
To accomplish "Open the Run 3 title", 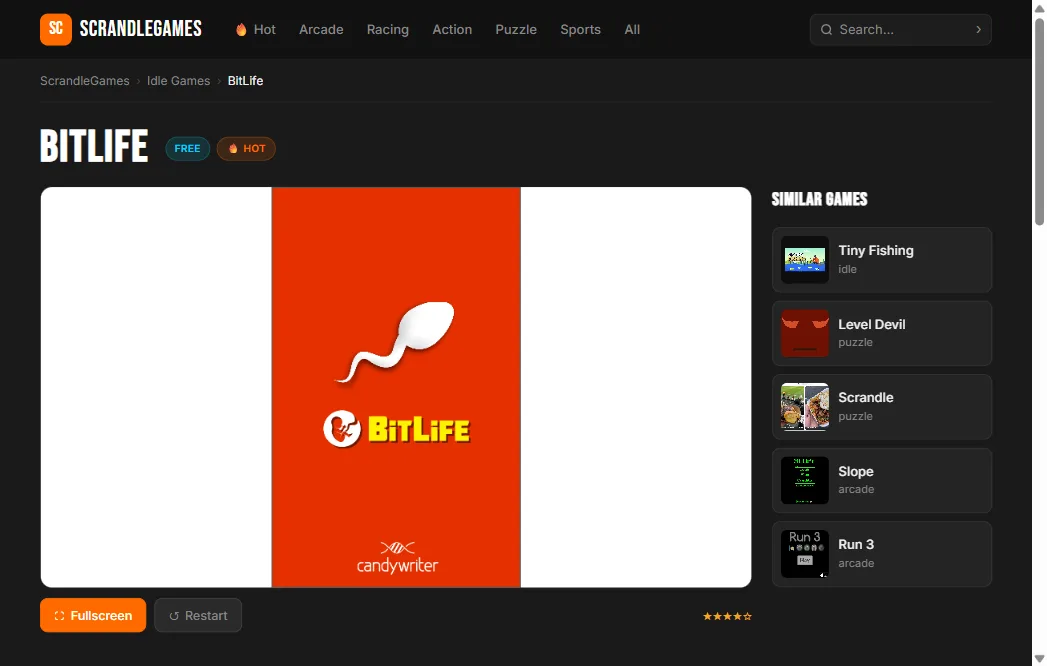I will point(855,544).
